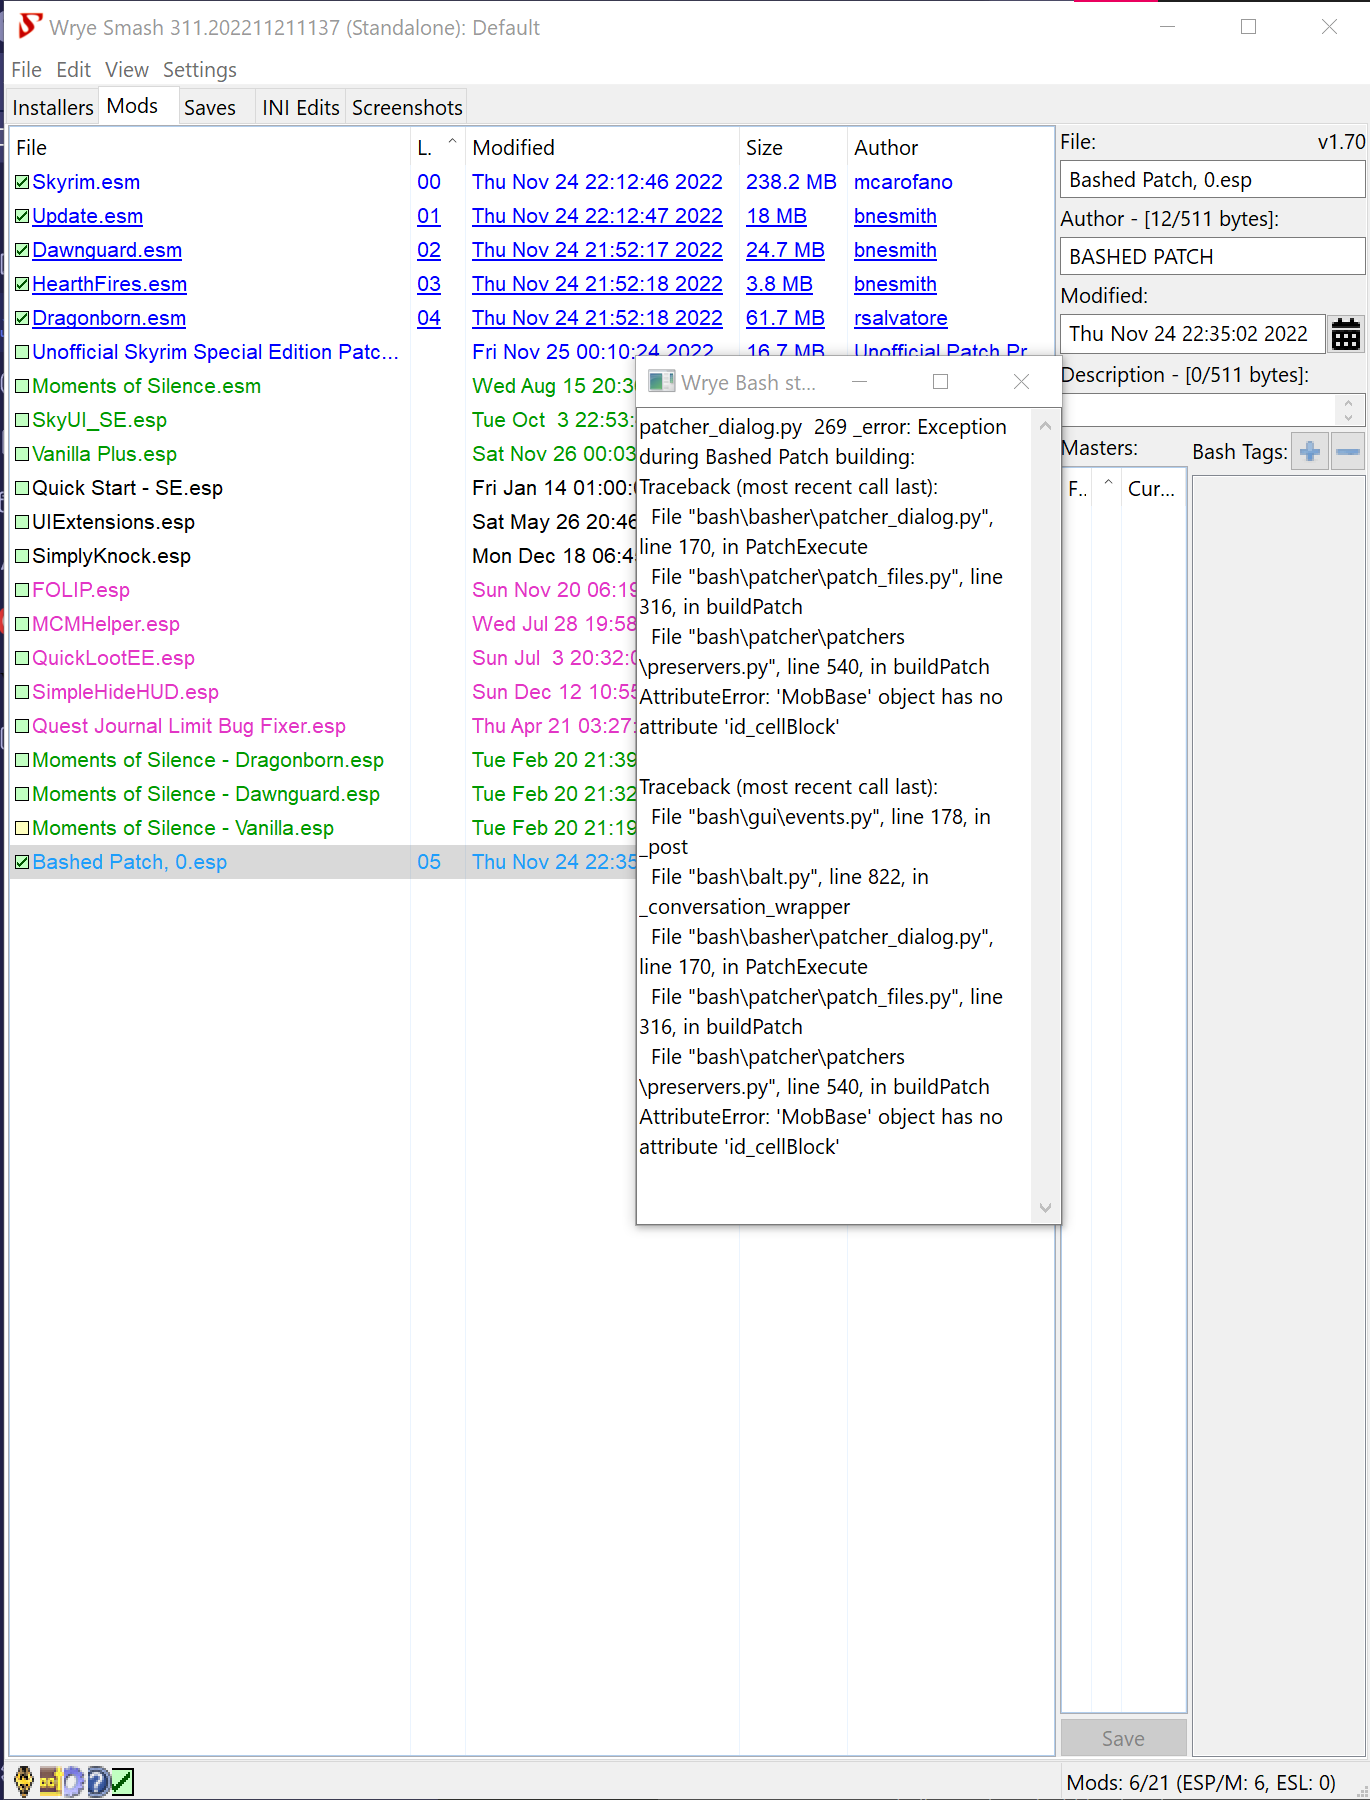Select Moments of Silence - Vanilla.esp

pyautogui.click(x=183, y=828)
